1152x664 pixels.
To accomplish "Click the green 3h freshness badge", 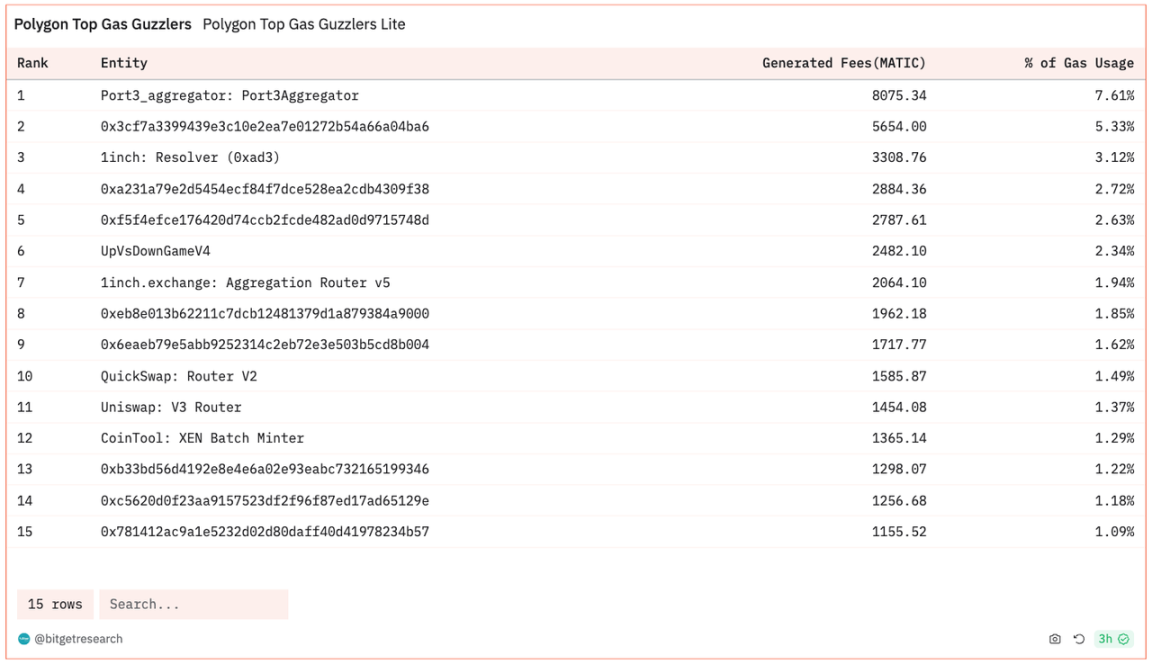I will click(1113, 639).
